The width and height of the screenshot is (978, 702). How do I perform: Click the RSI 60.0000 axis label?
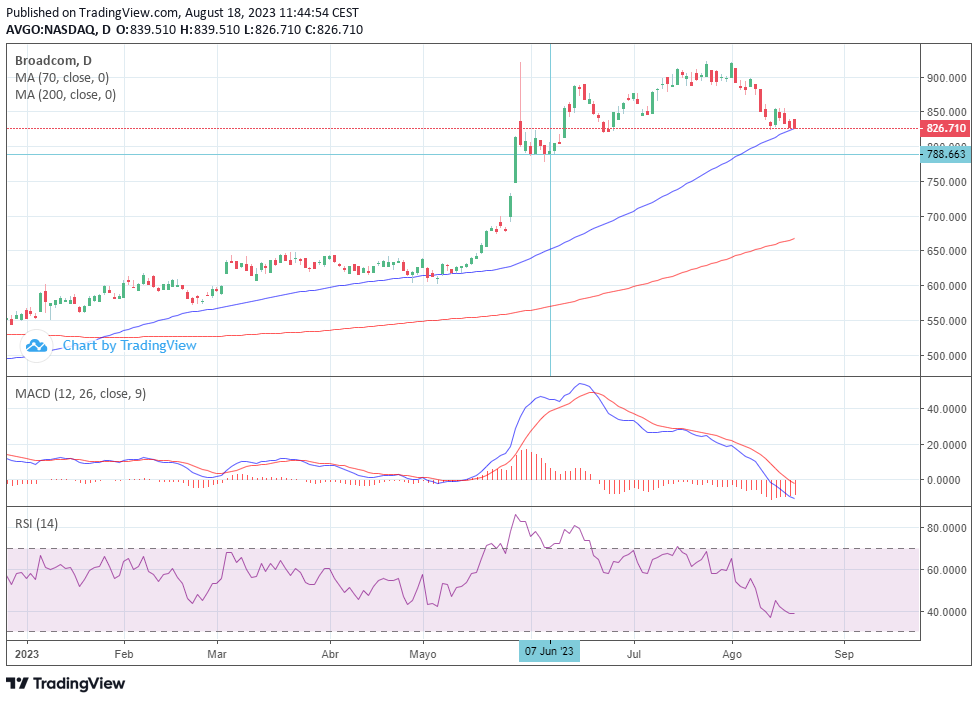pyautogui.click(x=947, y=570)
